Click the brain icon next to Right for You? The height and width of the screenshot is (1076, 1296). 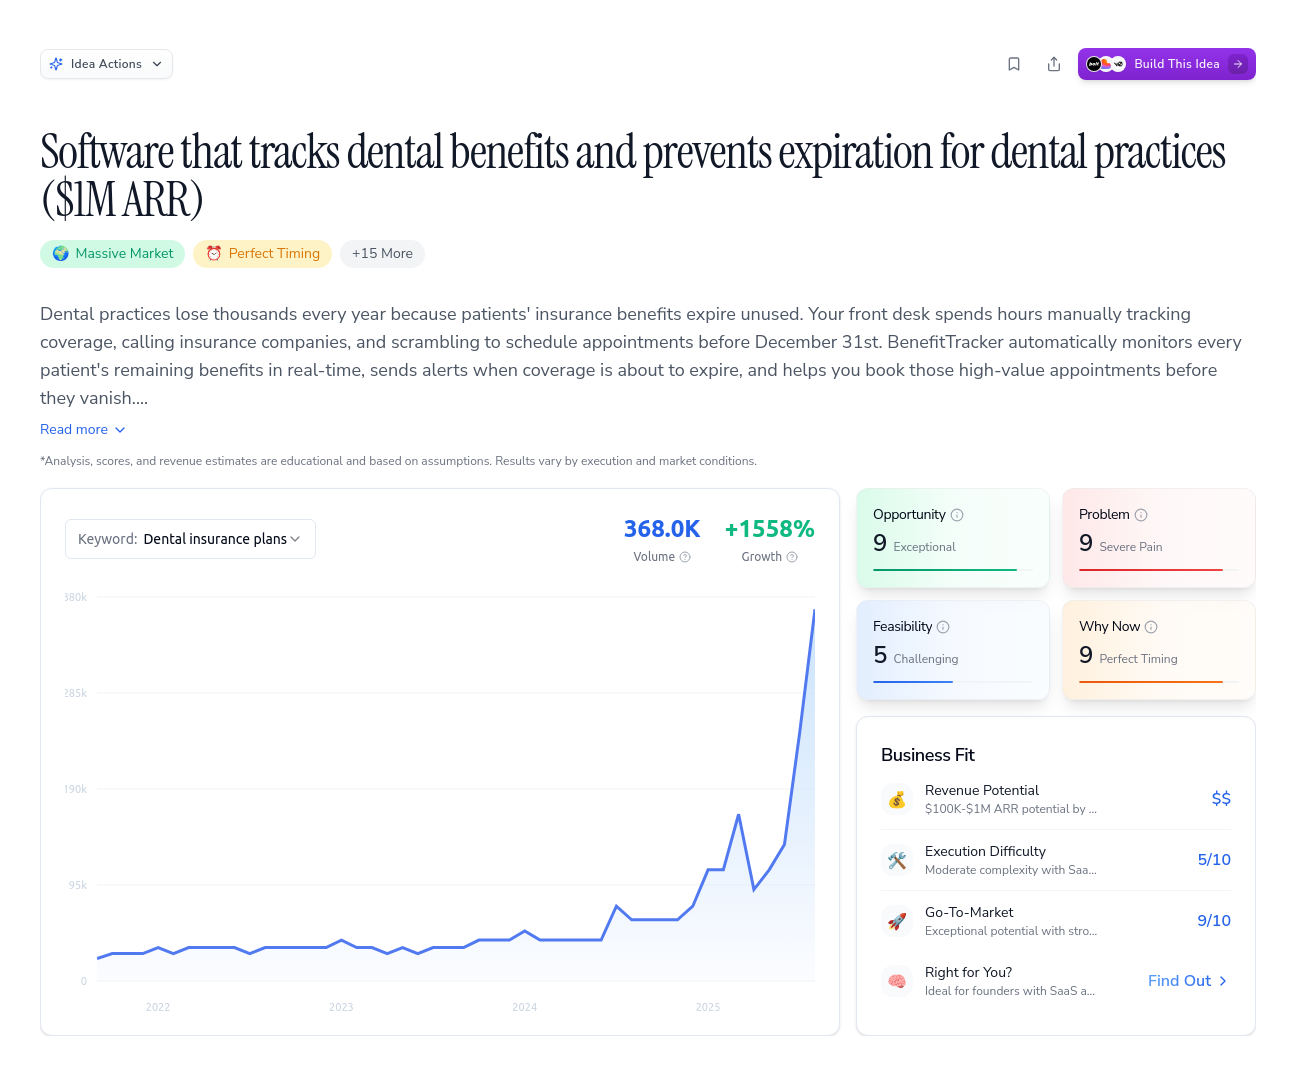(x=897, y=981)
